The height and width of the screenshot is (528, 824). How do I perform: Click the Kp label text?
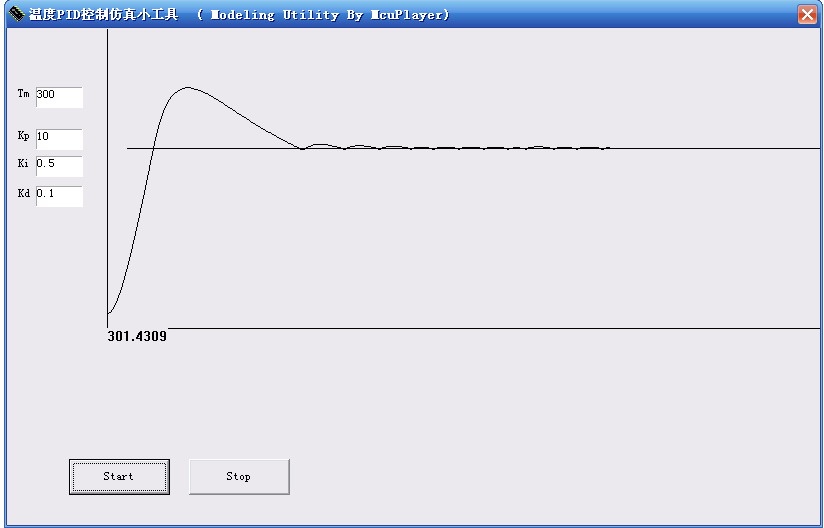23,136
